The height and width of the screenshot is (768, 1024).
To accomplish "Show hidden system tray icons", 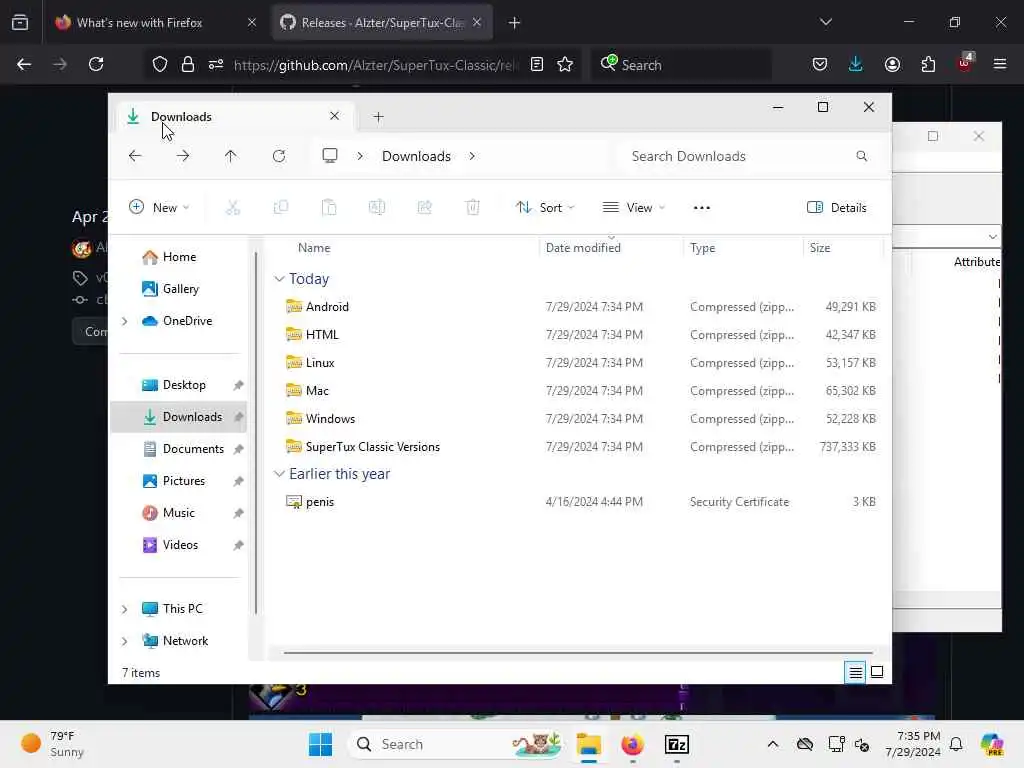I will coord(773,744).
